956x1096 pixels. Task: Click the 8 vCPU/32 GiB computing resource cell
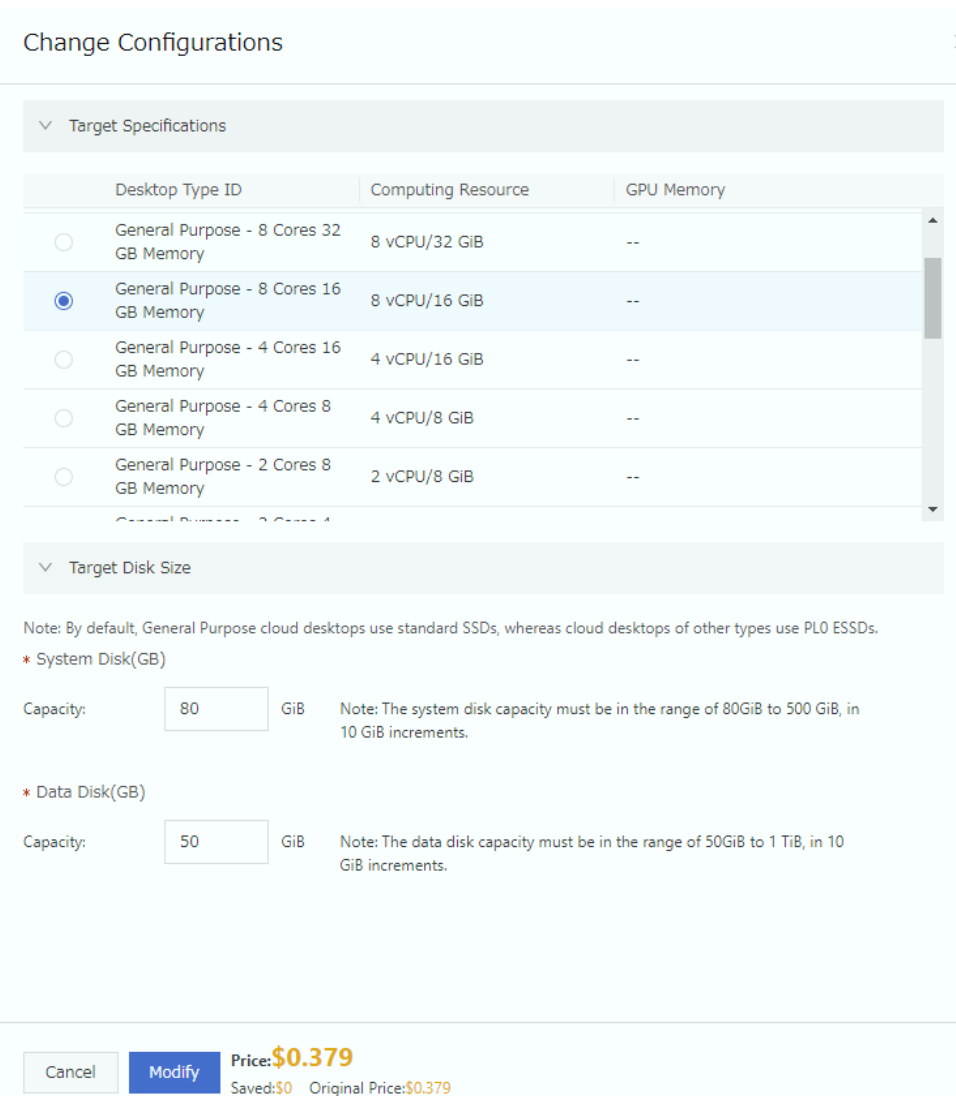[x=427, y=242]
